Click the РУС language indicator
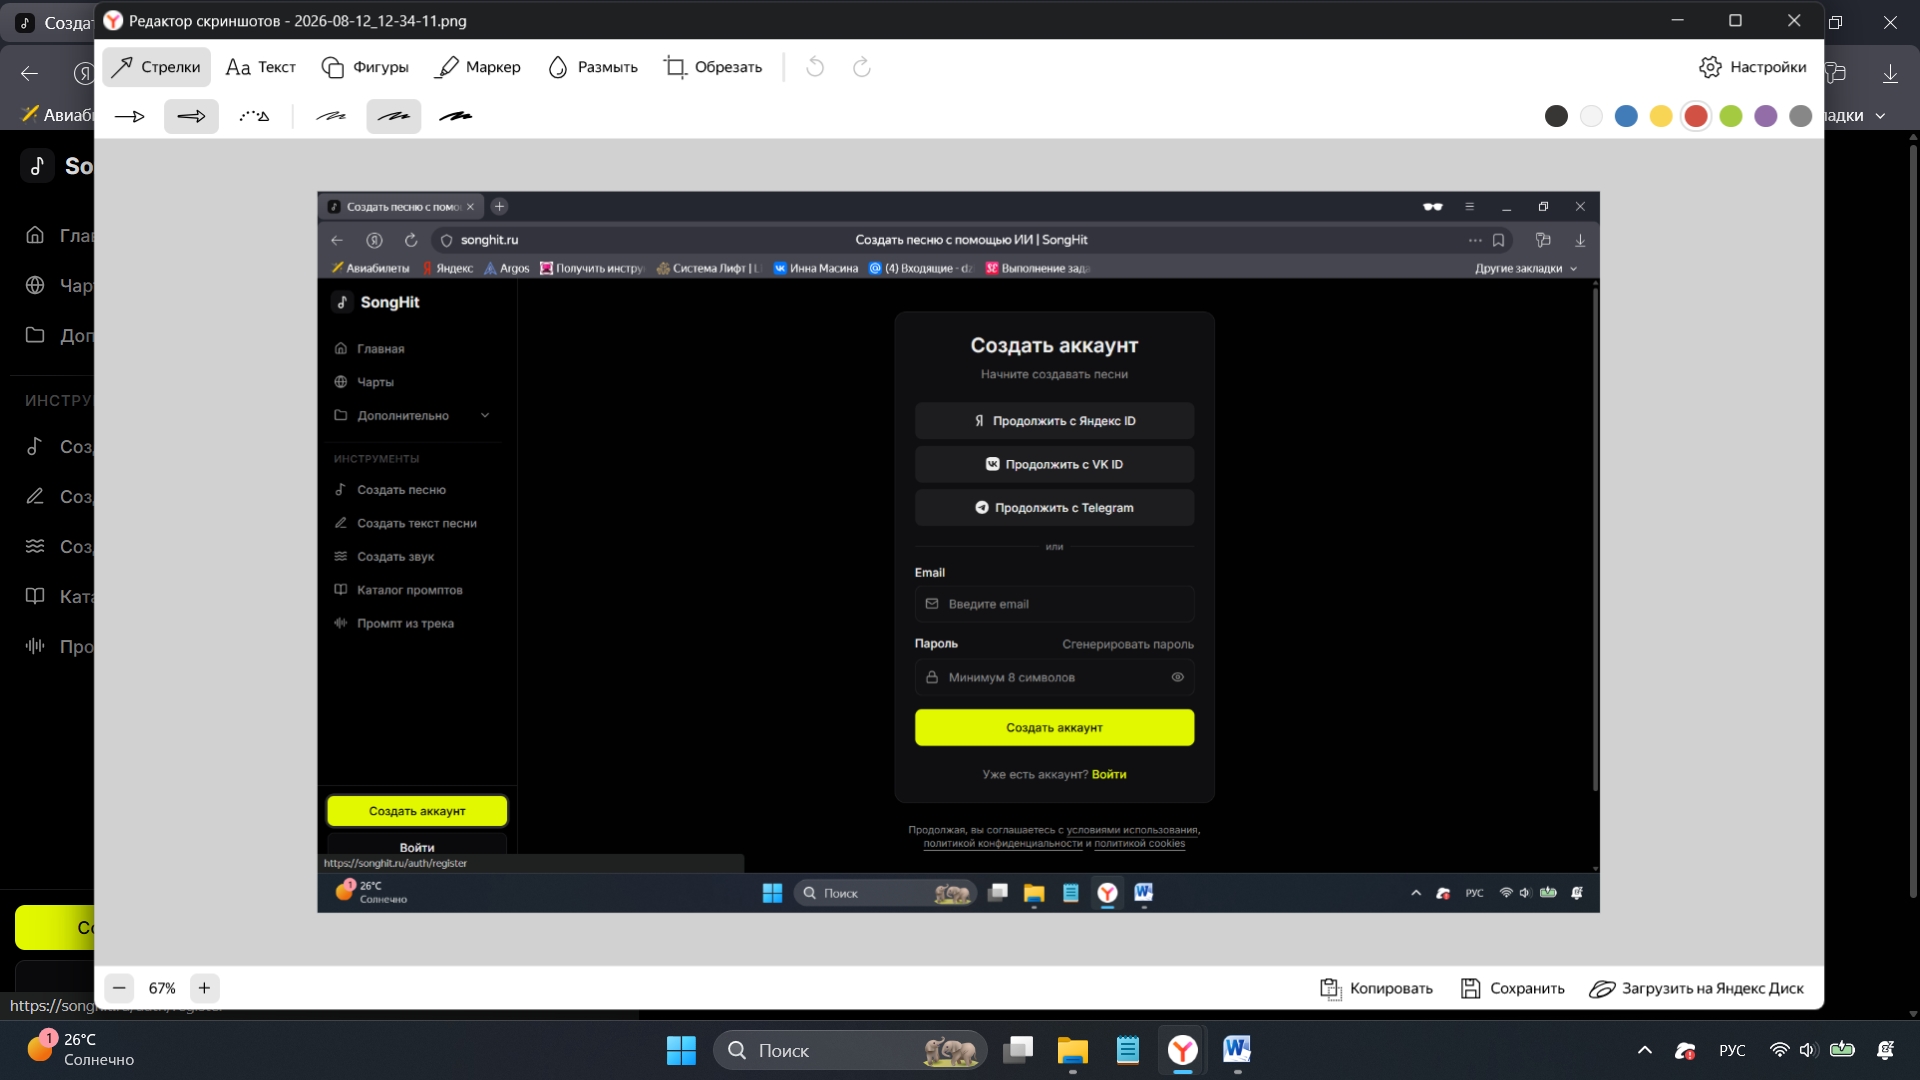The width and height of the screenshot is (1920, 1080). point(1732,1050)
